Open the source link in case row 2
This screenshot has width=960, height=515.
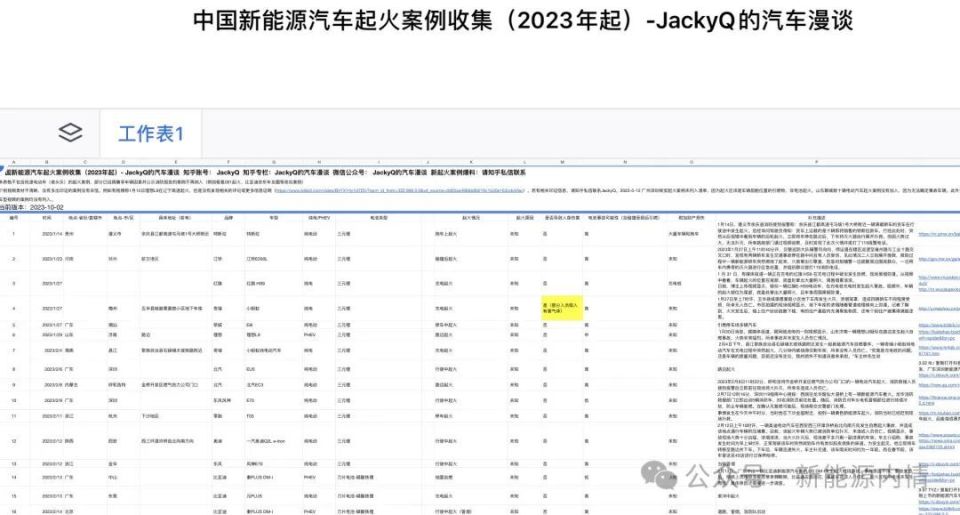click(x=939, y=259)
